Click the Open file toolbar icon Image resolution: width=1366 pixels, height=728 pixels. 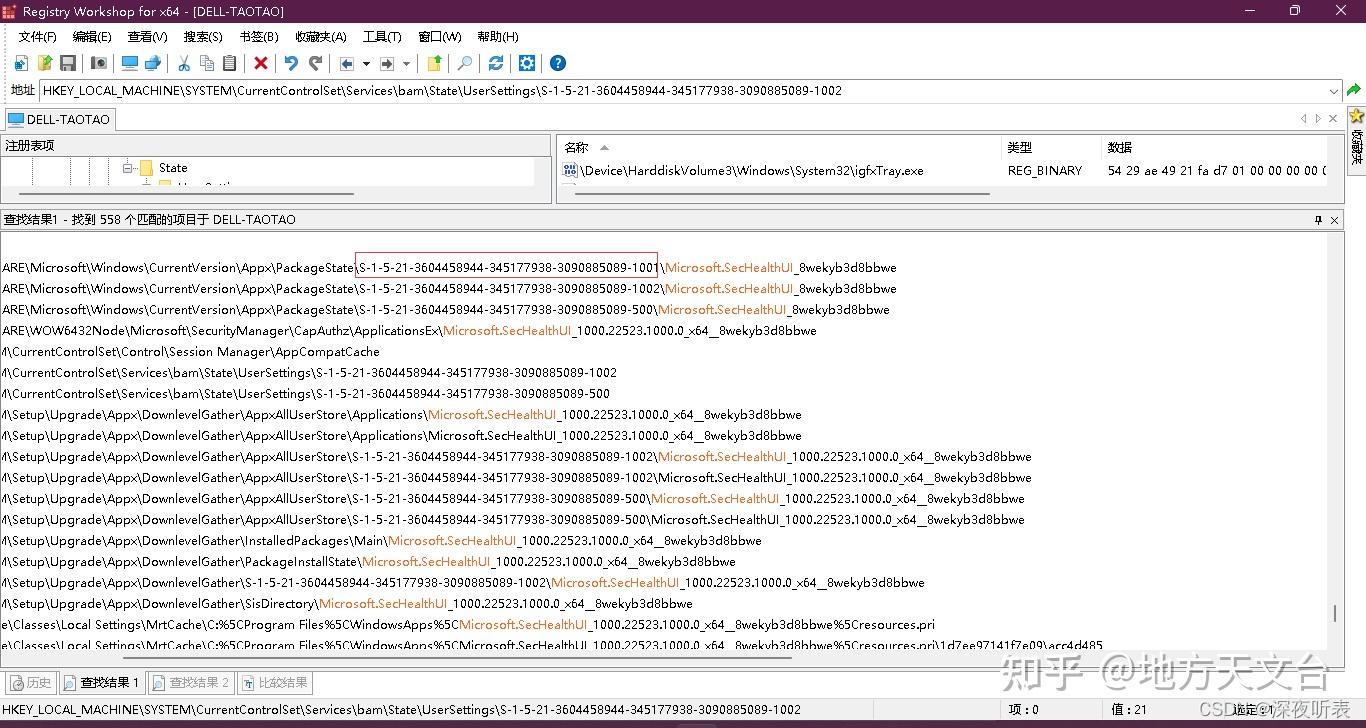point(44,63)
